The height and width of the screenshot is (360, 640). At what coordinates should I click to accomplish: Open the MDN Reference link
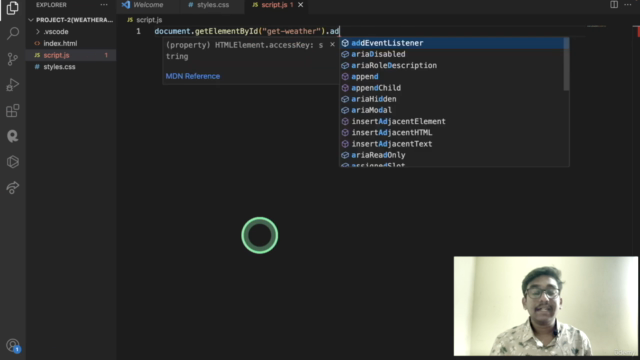193,76
